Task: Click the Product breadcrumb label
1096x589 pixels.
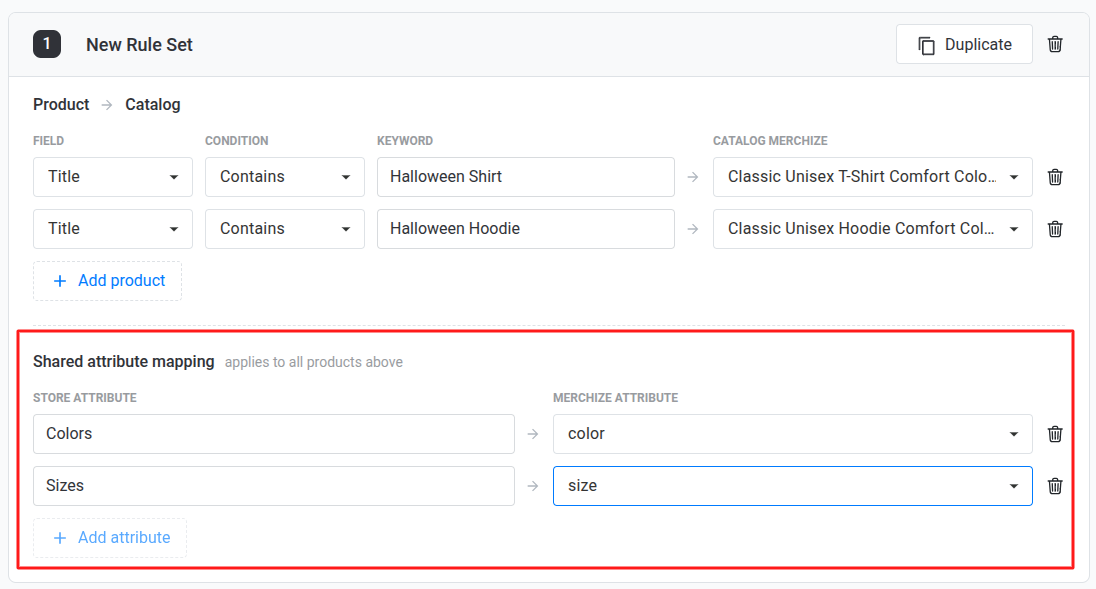Action: tap(62, 104)
